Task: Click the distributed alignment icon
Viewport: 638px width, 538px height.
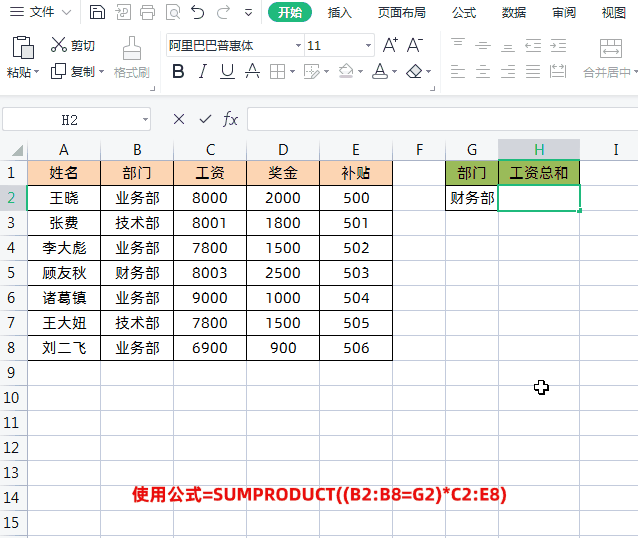Action: (x=558, y=72)
